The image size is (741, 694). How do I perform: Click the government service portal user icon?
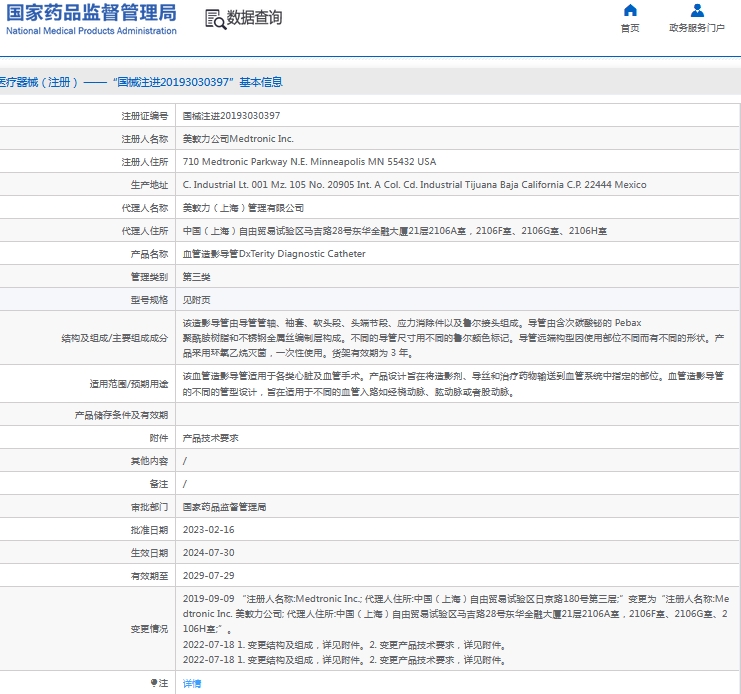pyautogui.click(x=697, y=10)
